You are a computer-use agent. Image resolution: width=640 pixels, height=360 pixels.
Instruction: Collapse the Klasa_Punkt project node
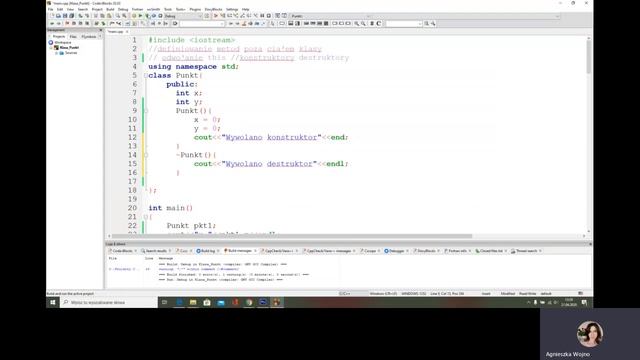pyautogui.click(x=51, y=48)
